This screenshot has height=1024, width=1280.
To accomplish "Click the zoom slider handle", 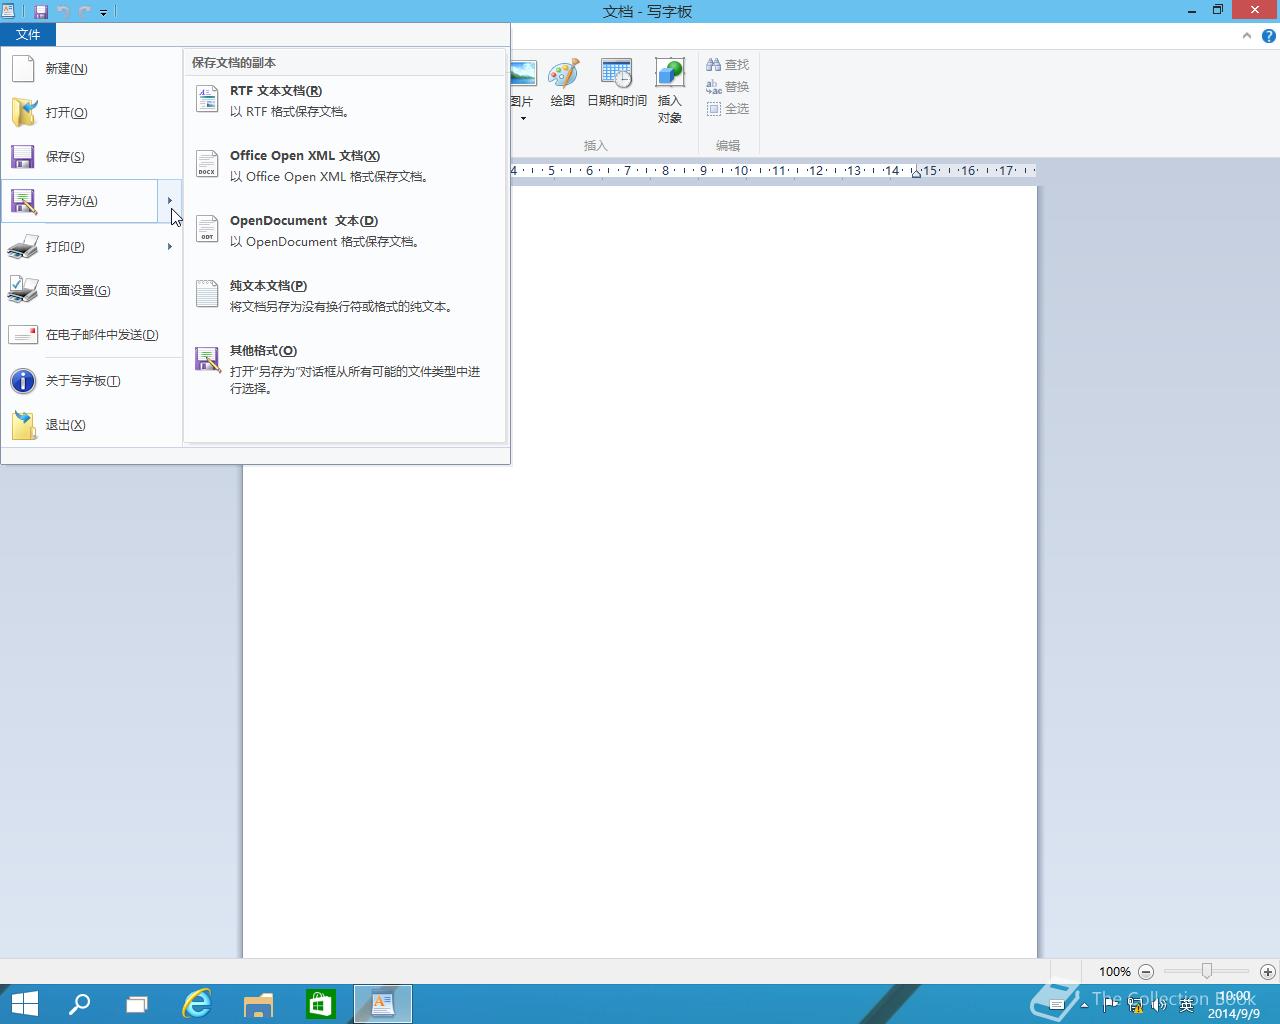I will (x=1207, y=971).
